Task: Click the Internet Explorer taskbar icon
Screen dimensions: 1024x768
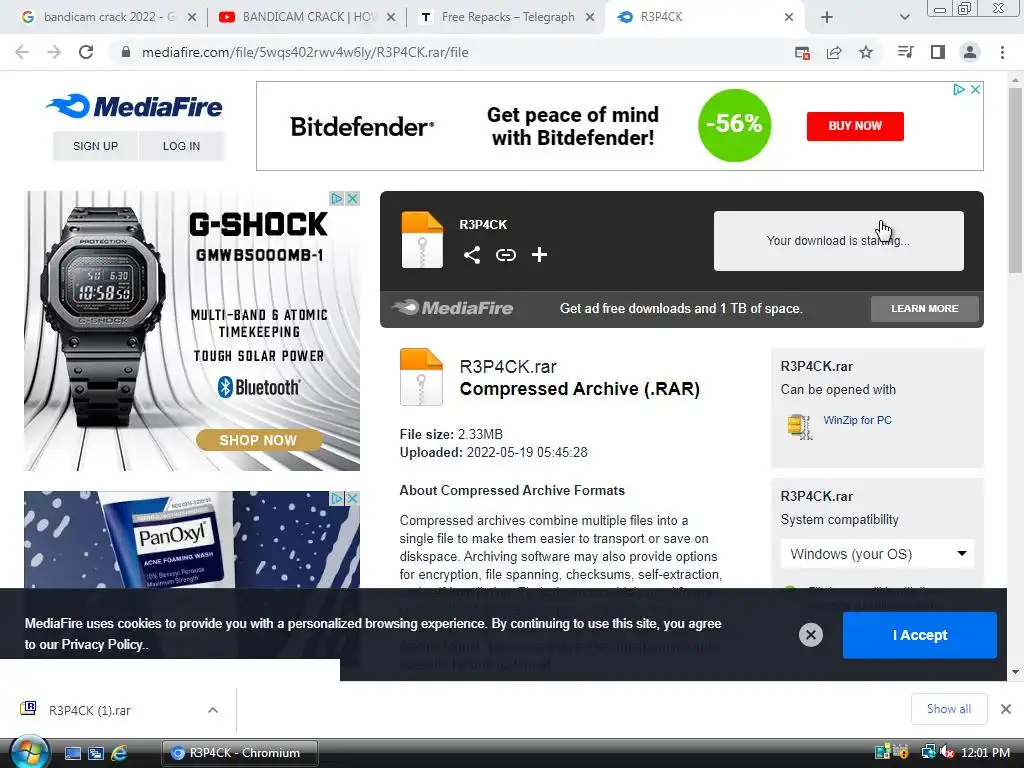Action: (x=119, y=753)
